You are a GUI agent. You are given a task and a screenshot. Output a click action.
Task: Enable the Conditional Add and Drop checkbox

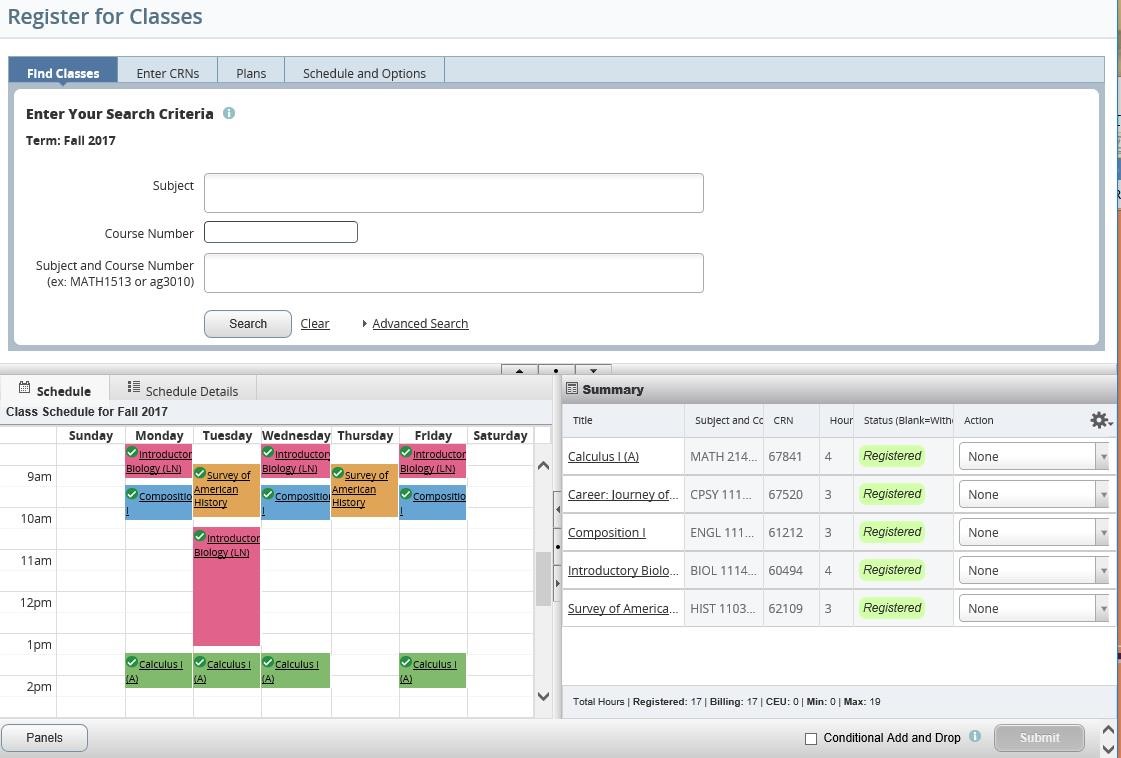[811, 738]
